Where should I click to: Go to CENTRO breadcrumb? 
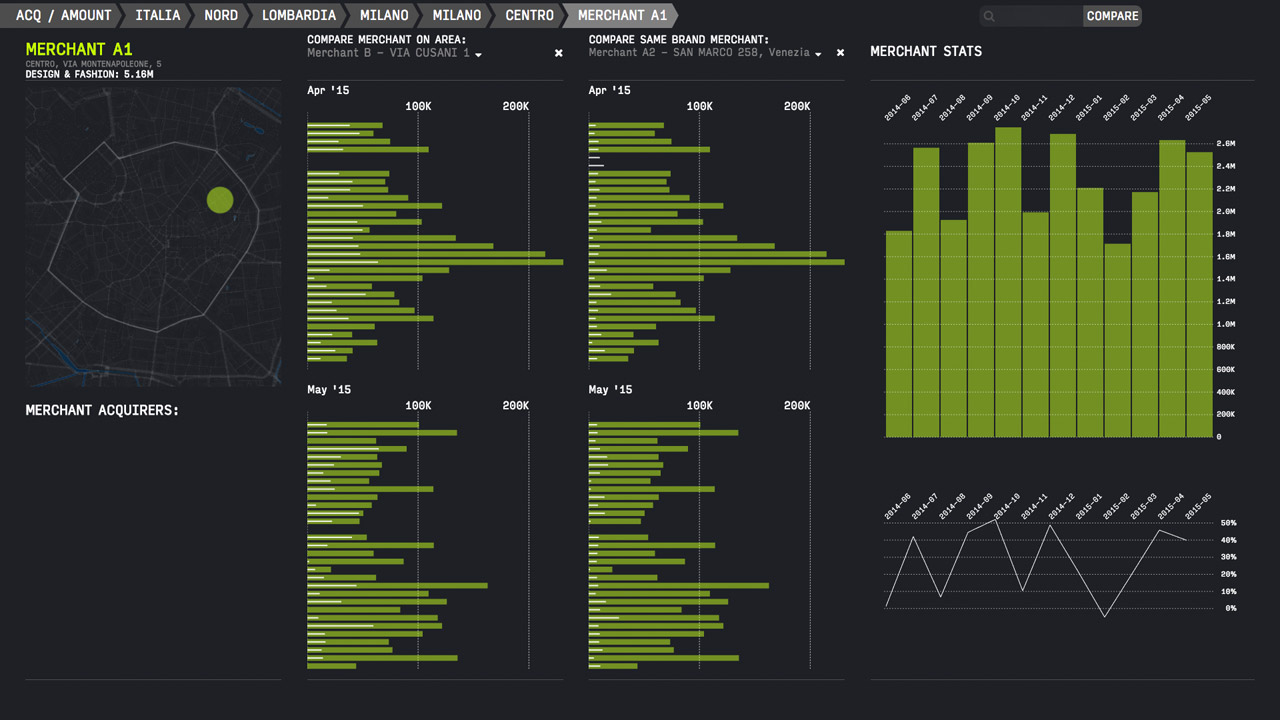coord(529,15)
